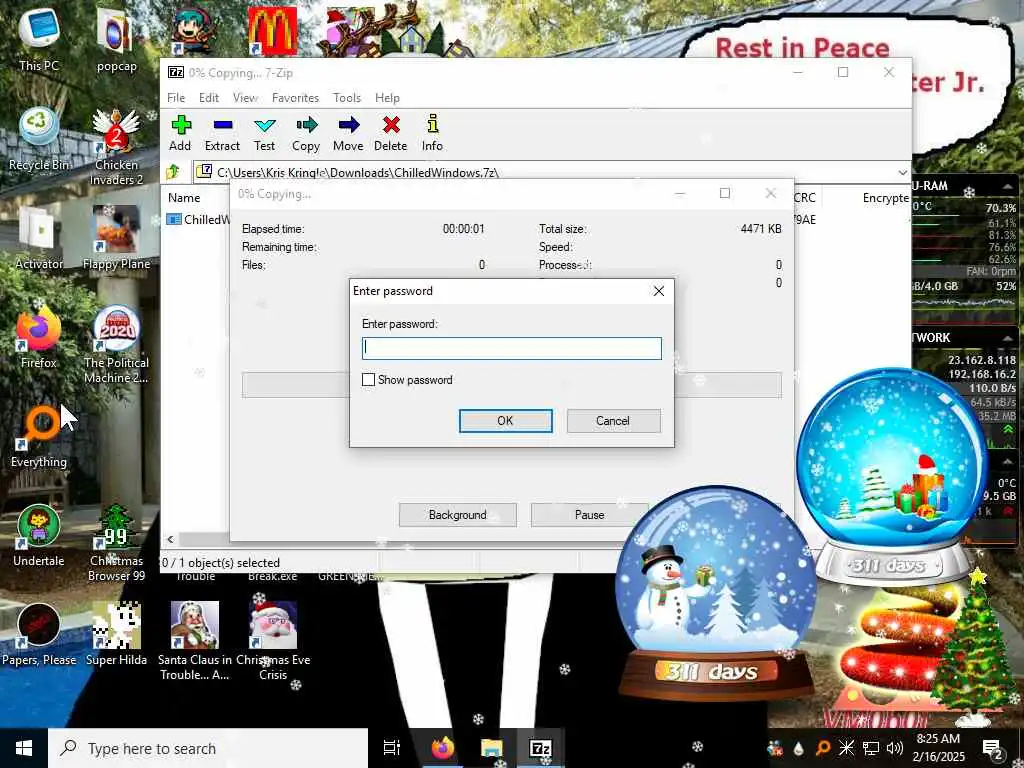Viewport: 1024px width, 768px height.
Task: Enable the Show password checkbox
Action: (368, 379)
